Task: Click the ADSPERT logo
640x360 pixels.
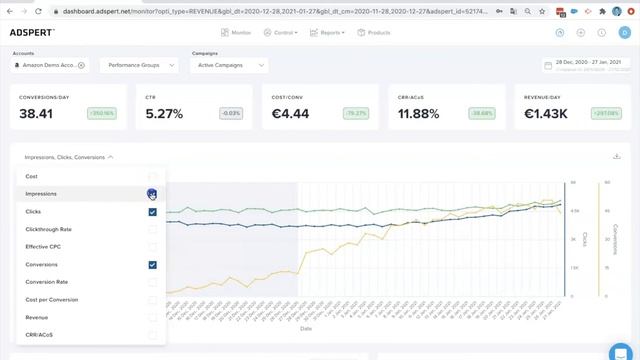Action: tap(32, 33)
